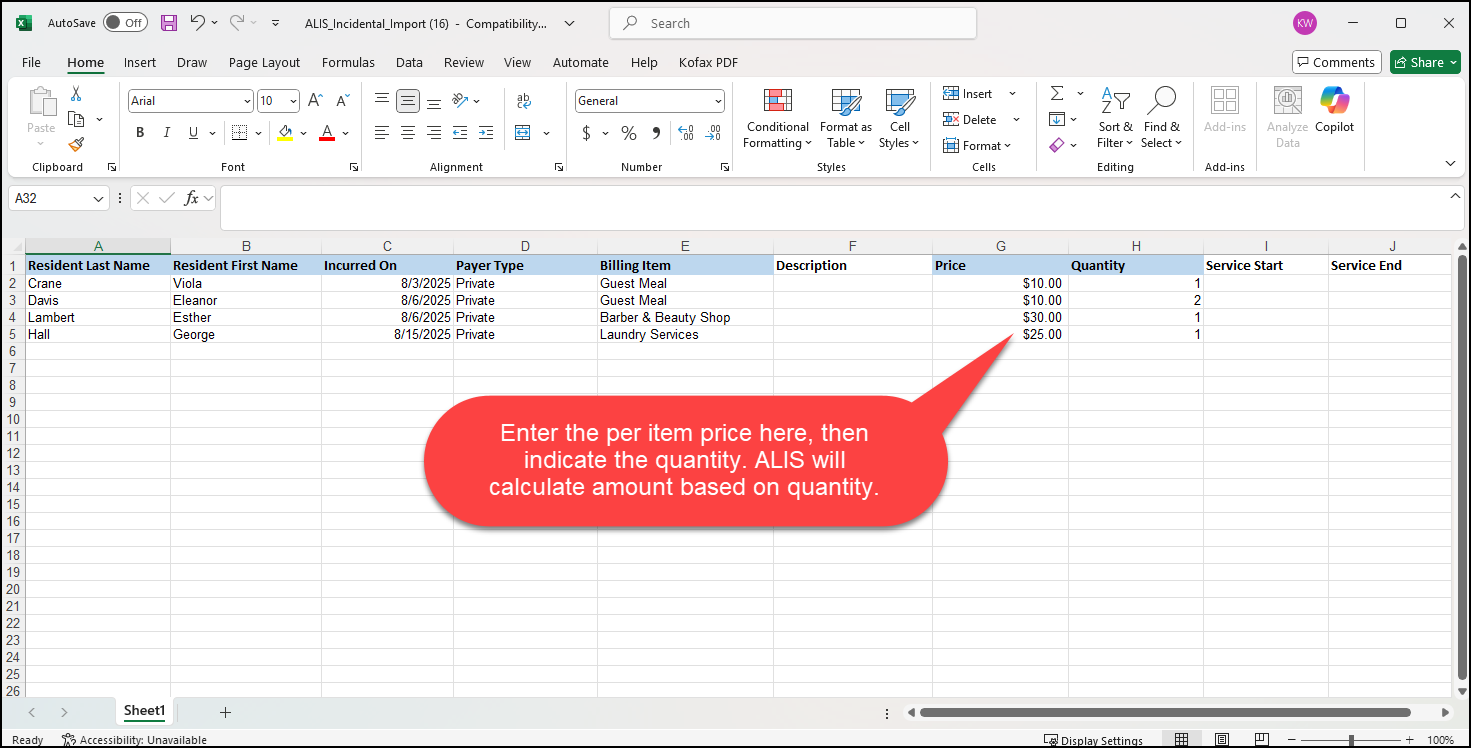
Task: Open the Fill Color dropdown arrow
Action: (x=303, y=132)
